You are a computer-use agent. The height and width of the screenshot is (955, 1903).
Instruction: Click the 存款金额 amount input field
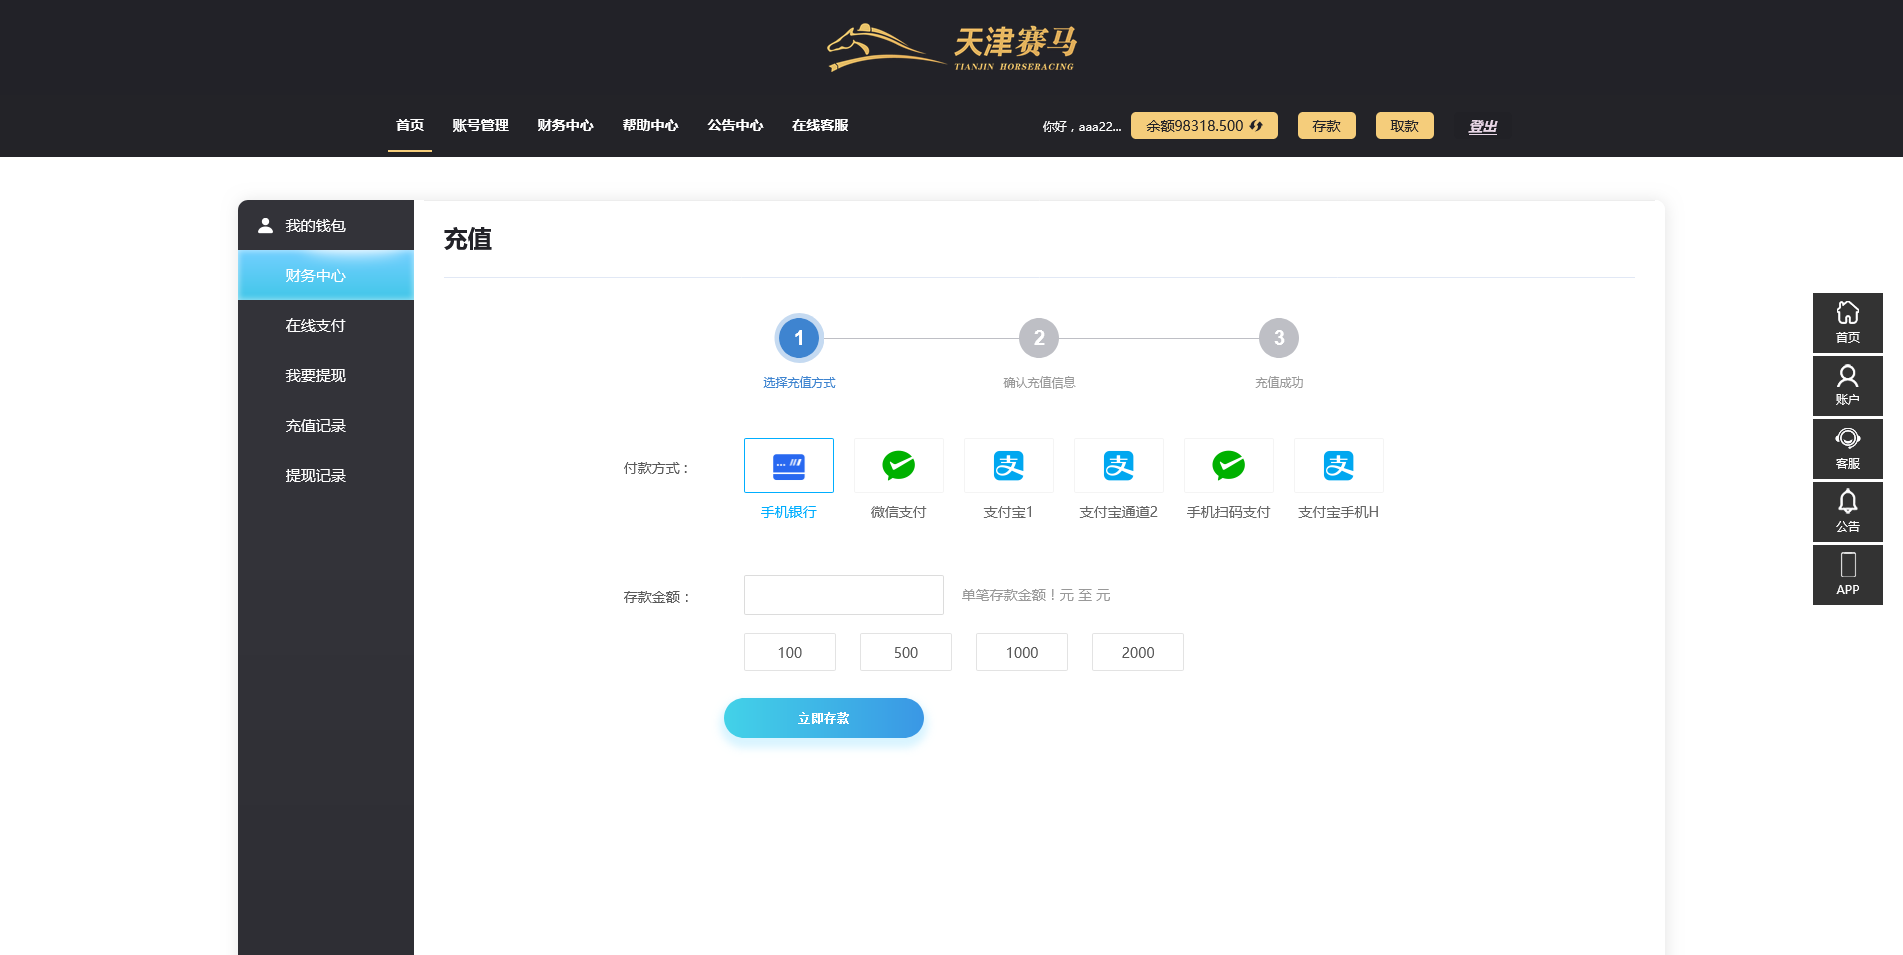point(843,594)
